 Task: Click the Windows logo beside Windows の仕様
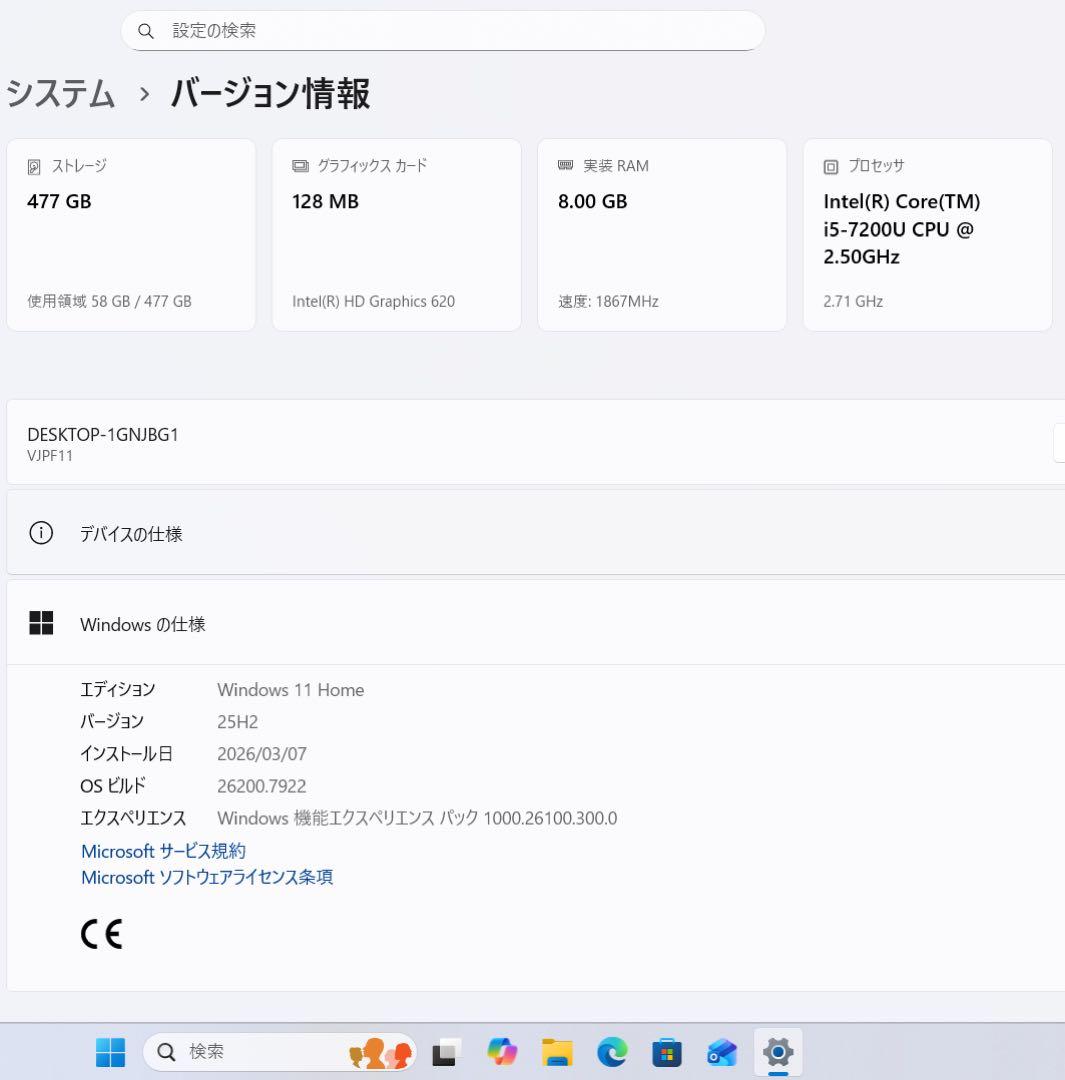click(x=41, y=622)
